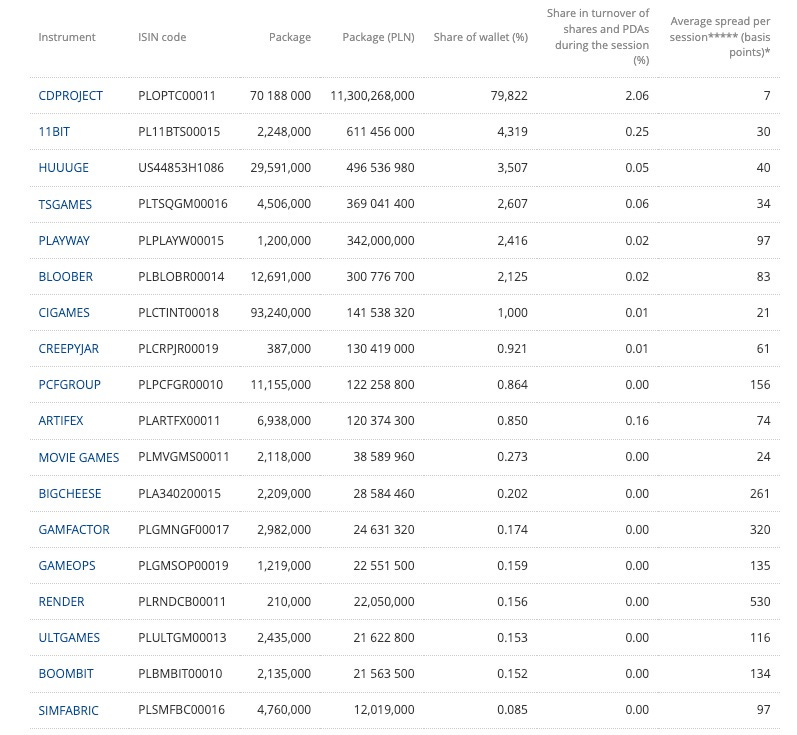Click CREEPYJAR share of wallet value 0.921
Image resolution: width=797 pixels, height=735 pixels.
pyautogui.click(x=512, y=349)
